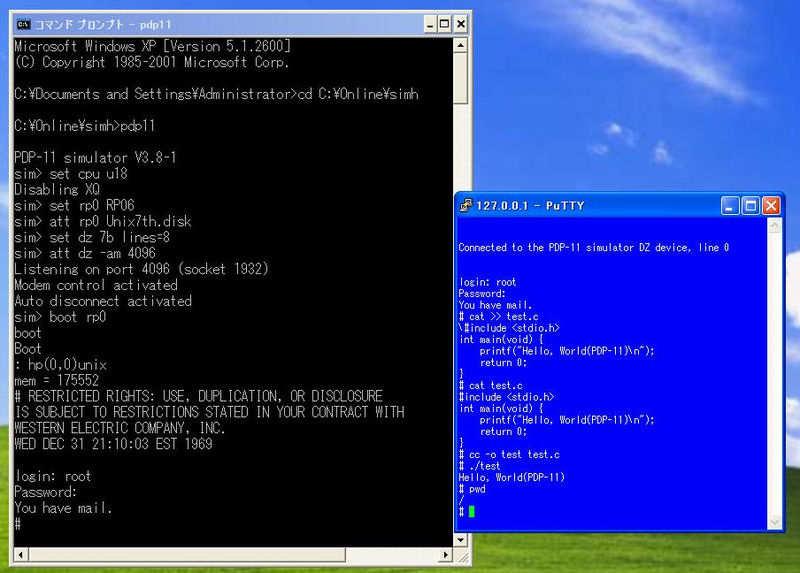Click the green cursor in PuTTY terminal

pos(471,511)
